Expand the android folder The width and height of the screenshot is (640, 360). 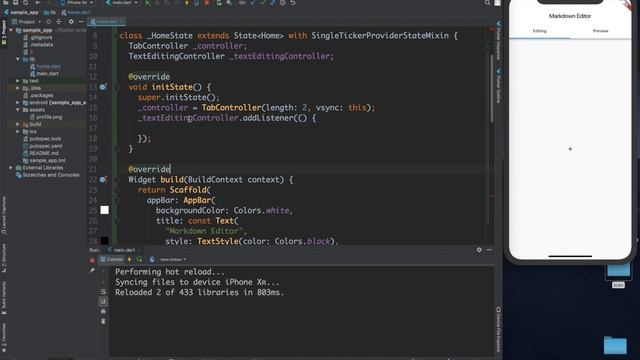pyautogui.click(x=18, y=102)
